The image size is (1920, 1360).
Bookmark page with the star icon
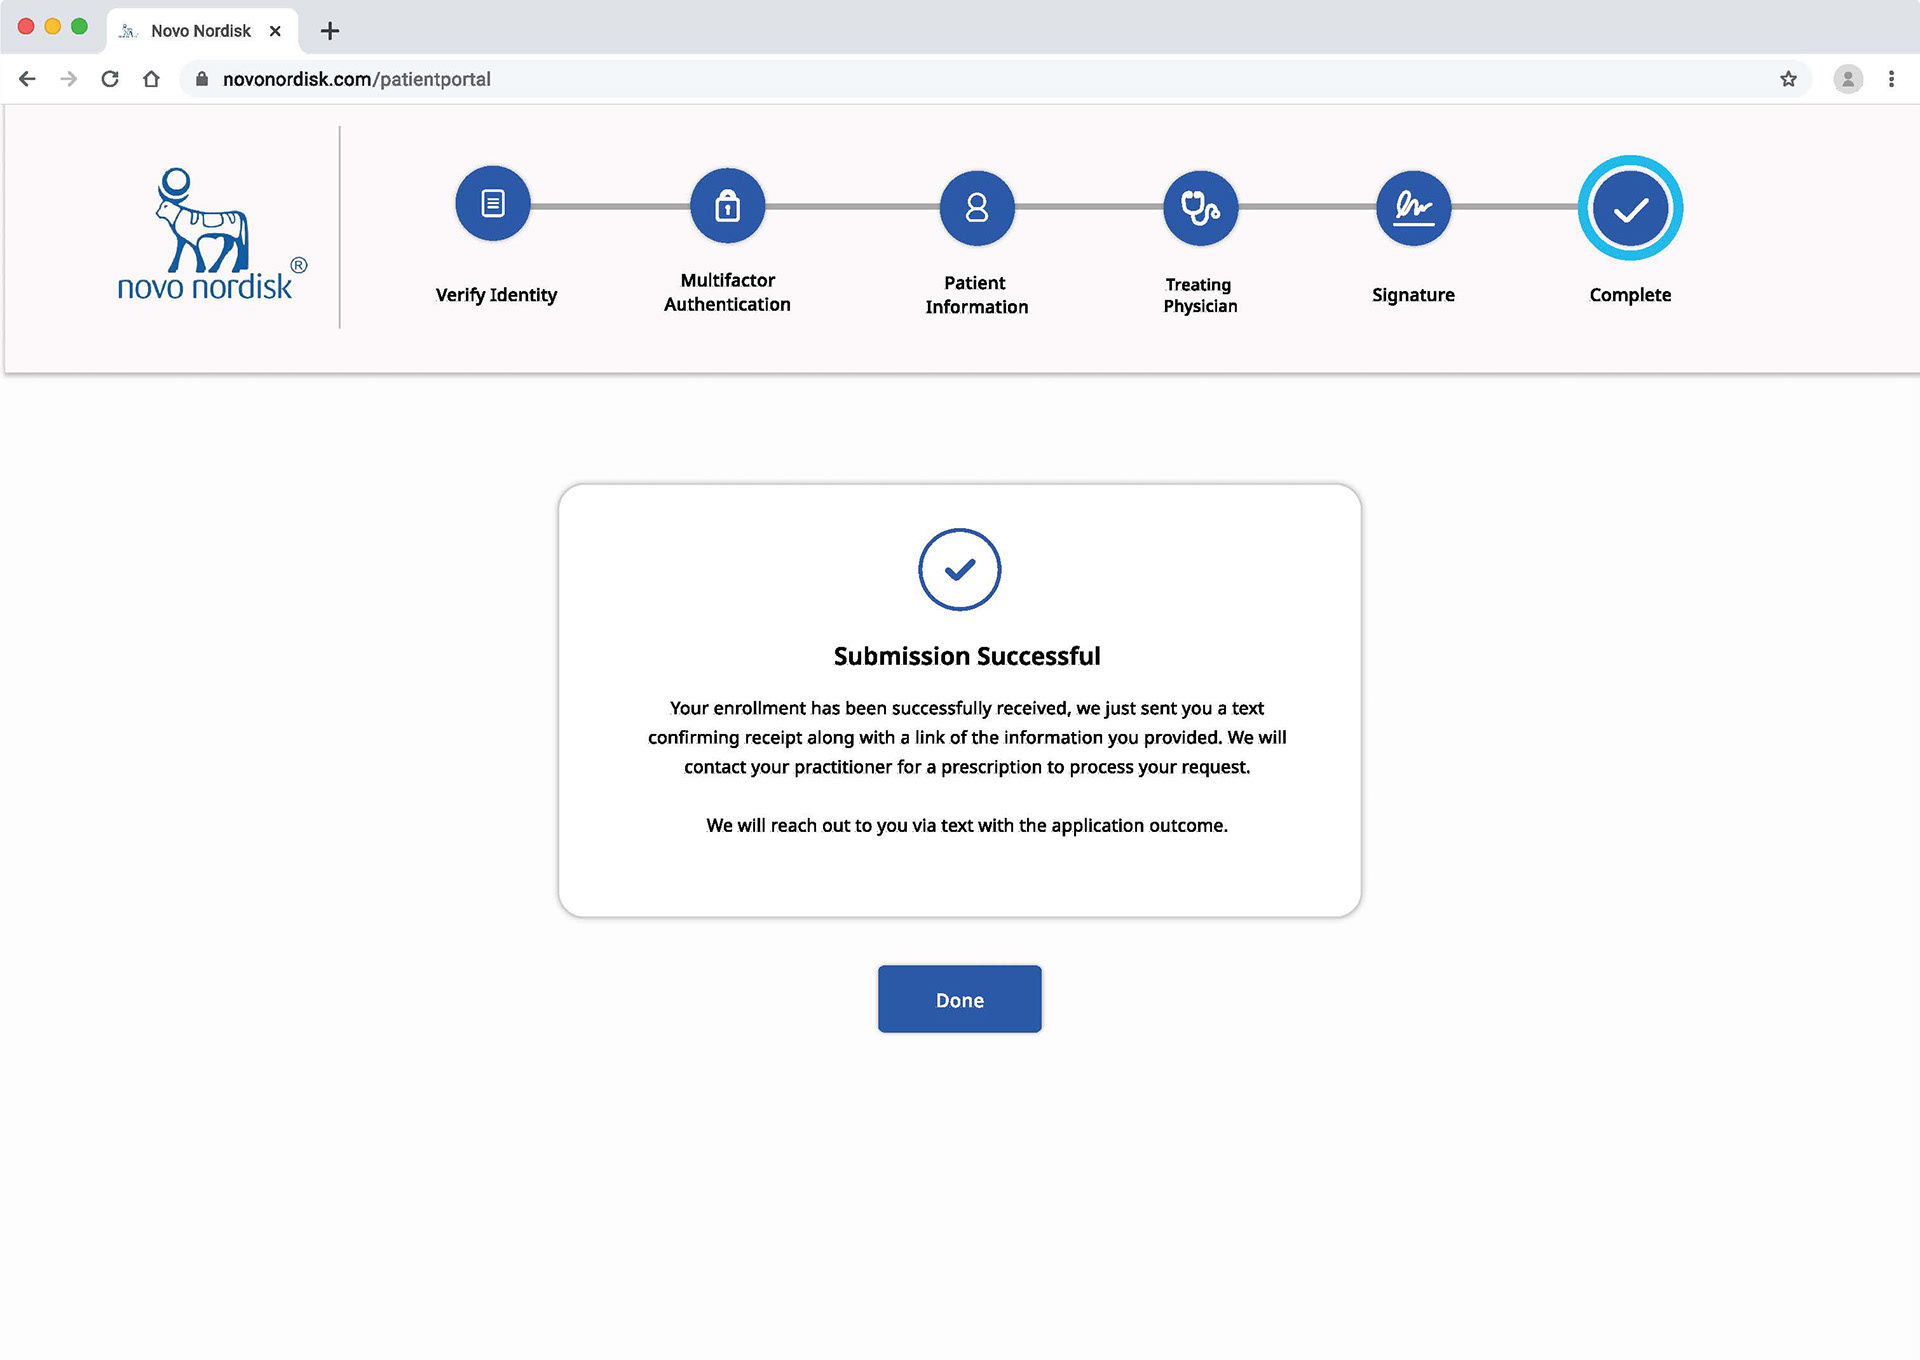tap(1788, 79)
